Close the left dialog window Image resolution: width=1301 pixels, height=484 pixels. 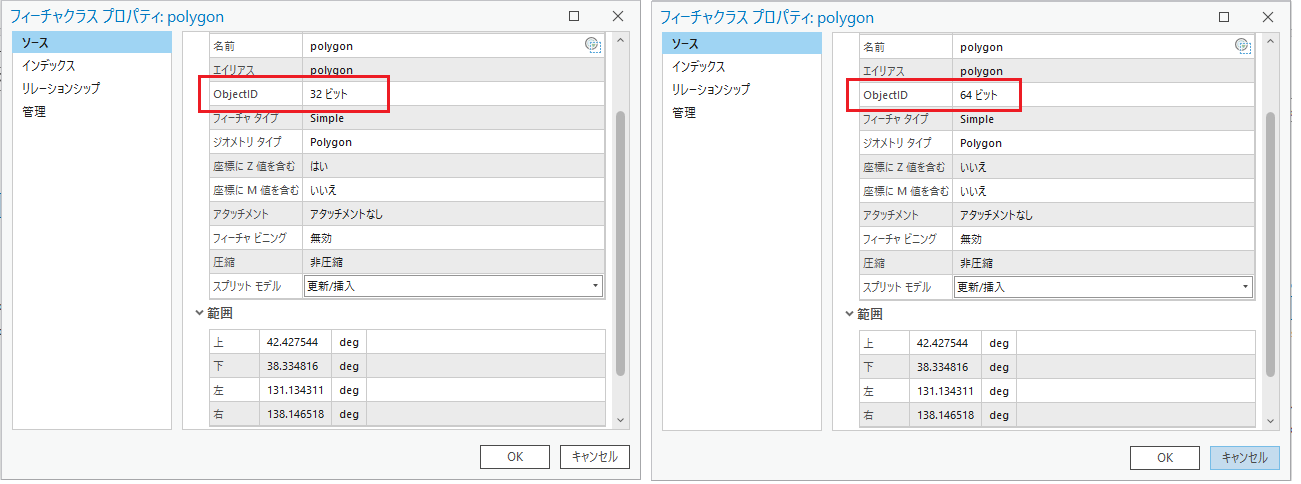click(618, 16)
